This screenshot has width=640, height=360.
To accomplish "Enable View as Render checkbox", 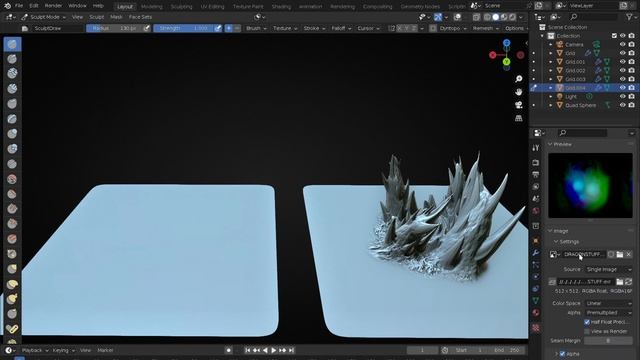I will pos(587,331).
